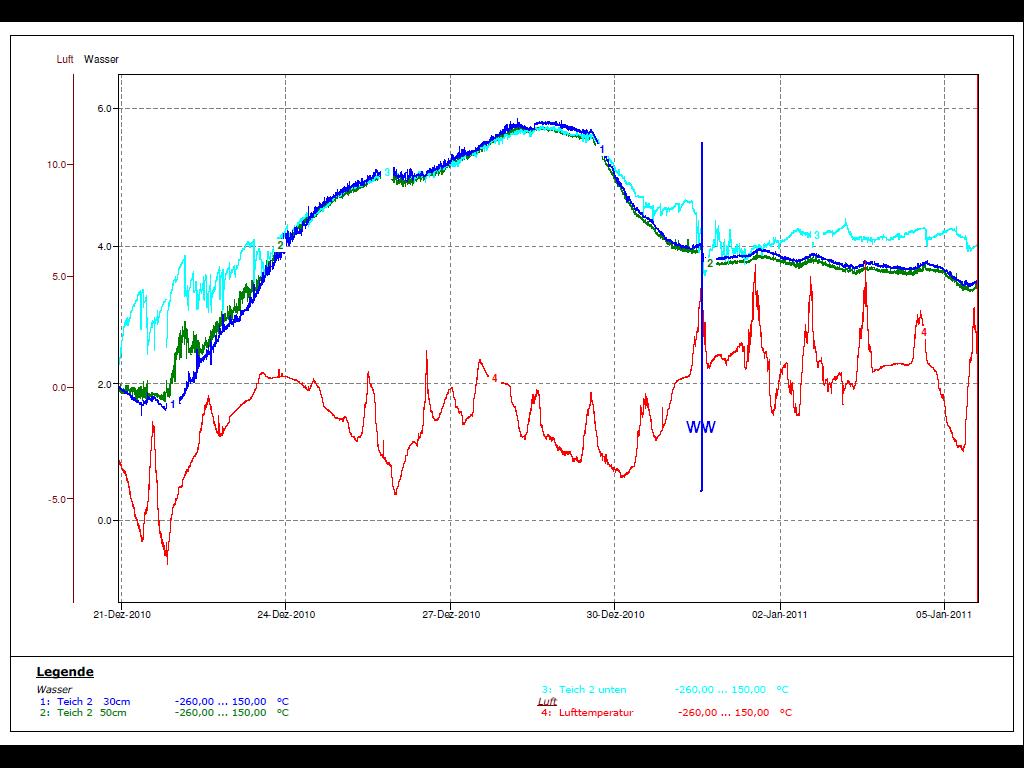This screenshot has width=1024, height=768.
Task: Click the red Luft subheading in the legend
Action: pos(547,702)
